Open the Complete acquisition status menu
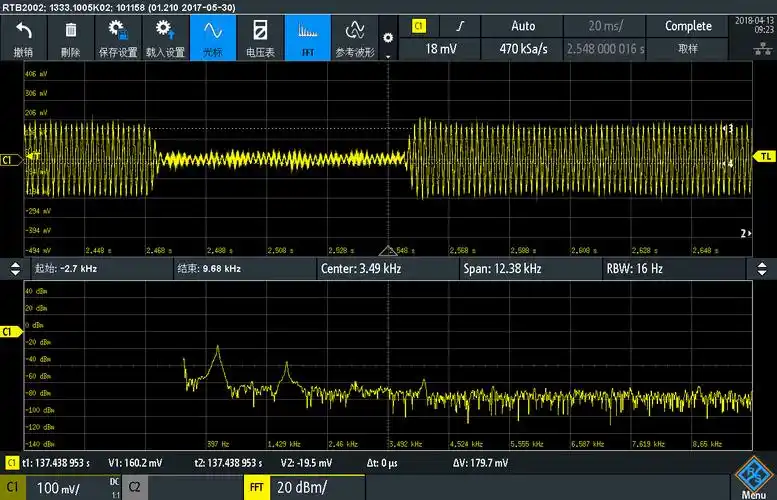The height and width of the screenshot is (500, 777). [x=688, y=26]
